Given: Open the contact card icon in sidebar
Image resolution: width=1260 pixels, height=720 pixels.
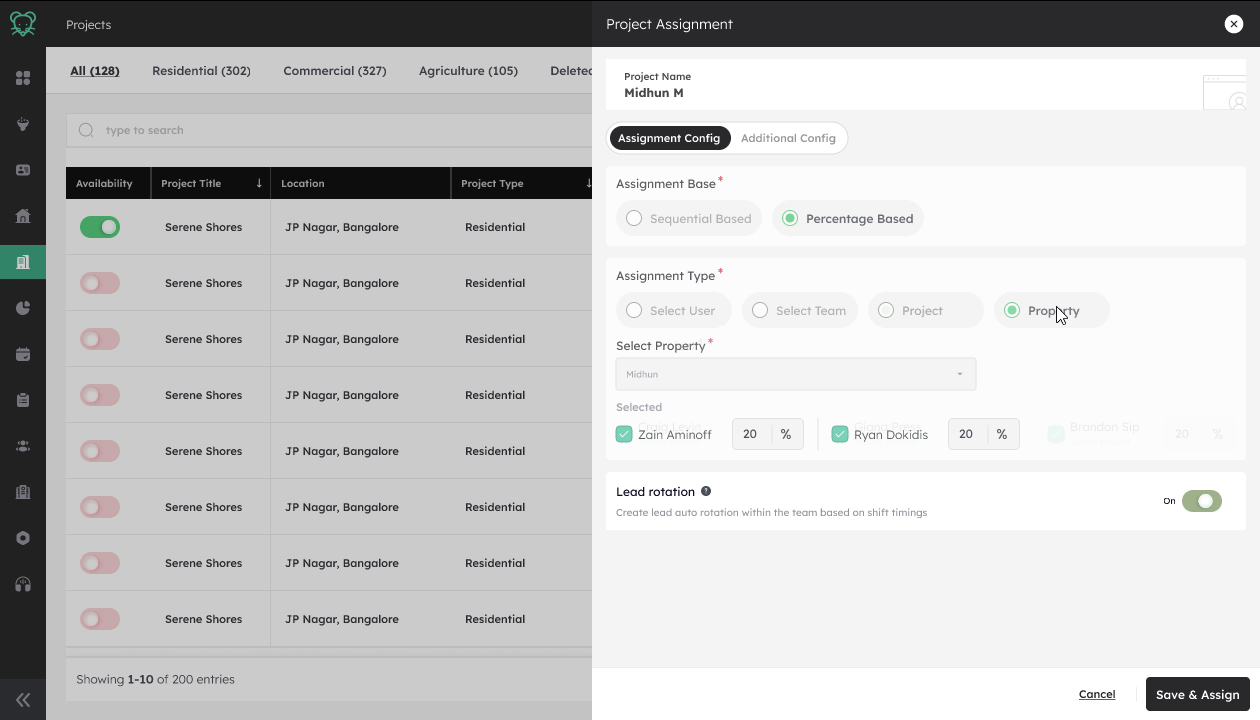Looking at the screenshot, I should click(x=23, y=170).
